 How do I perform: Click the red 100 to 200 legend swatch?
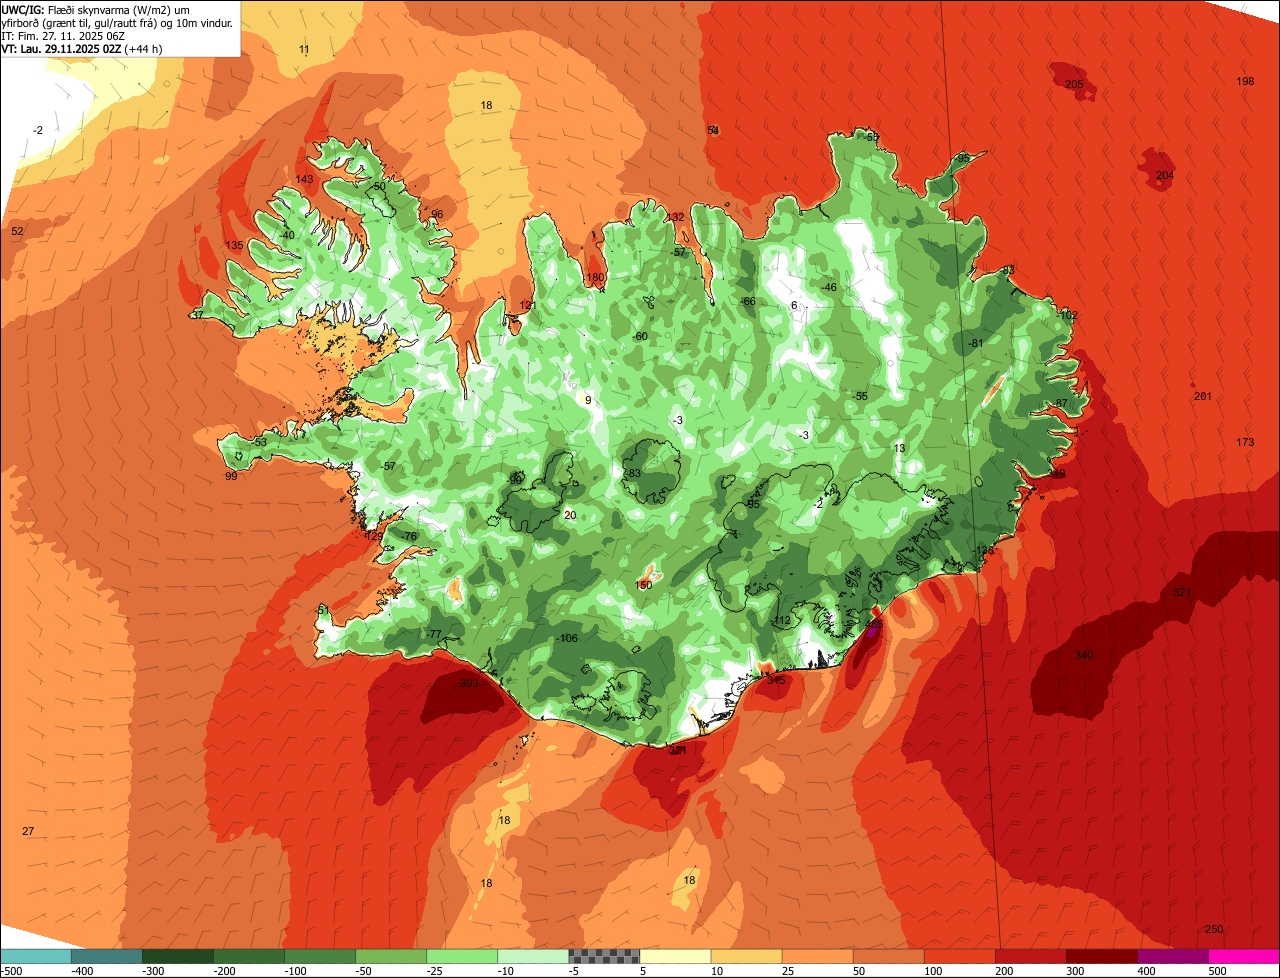(x=960, y=956)
